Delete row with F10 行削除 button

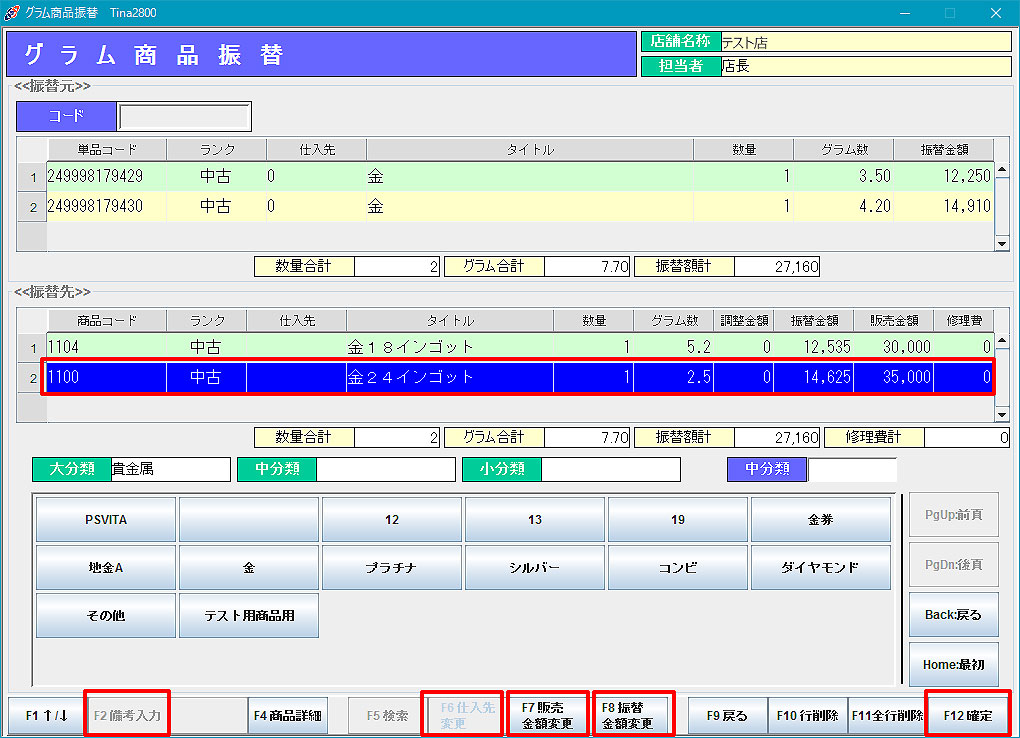pos(807,716)
